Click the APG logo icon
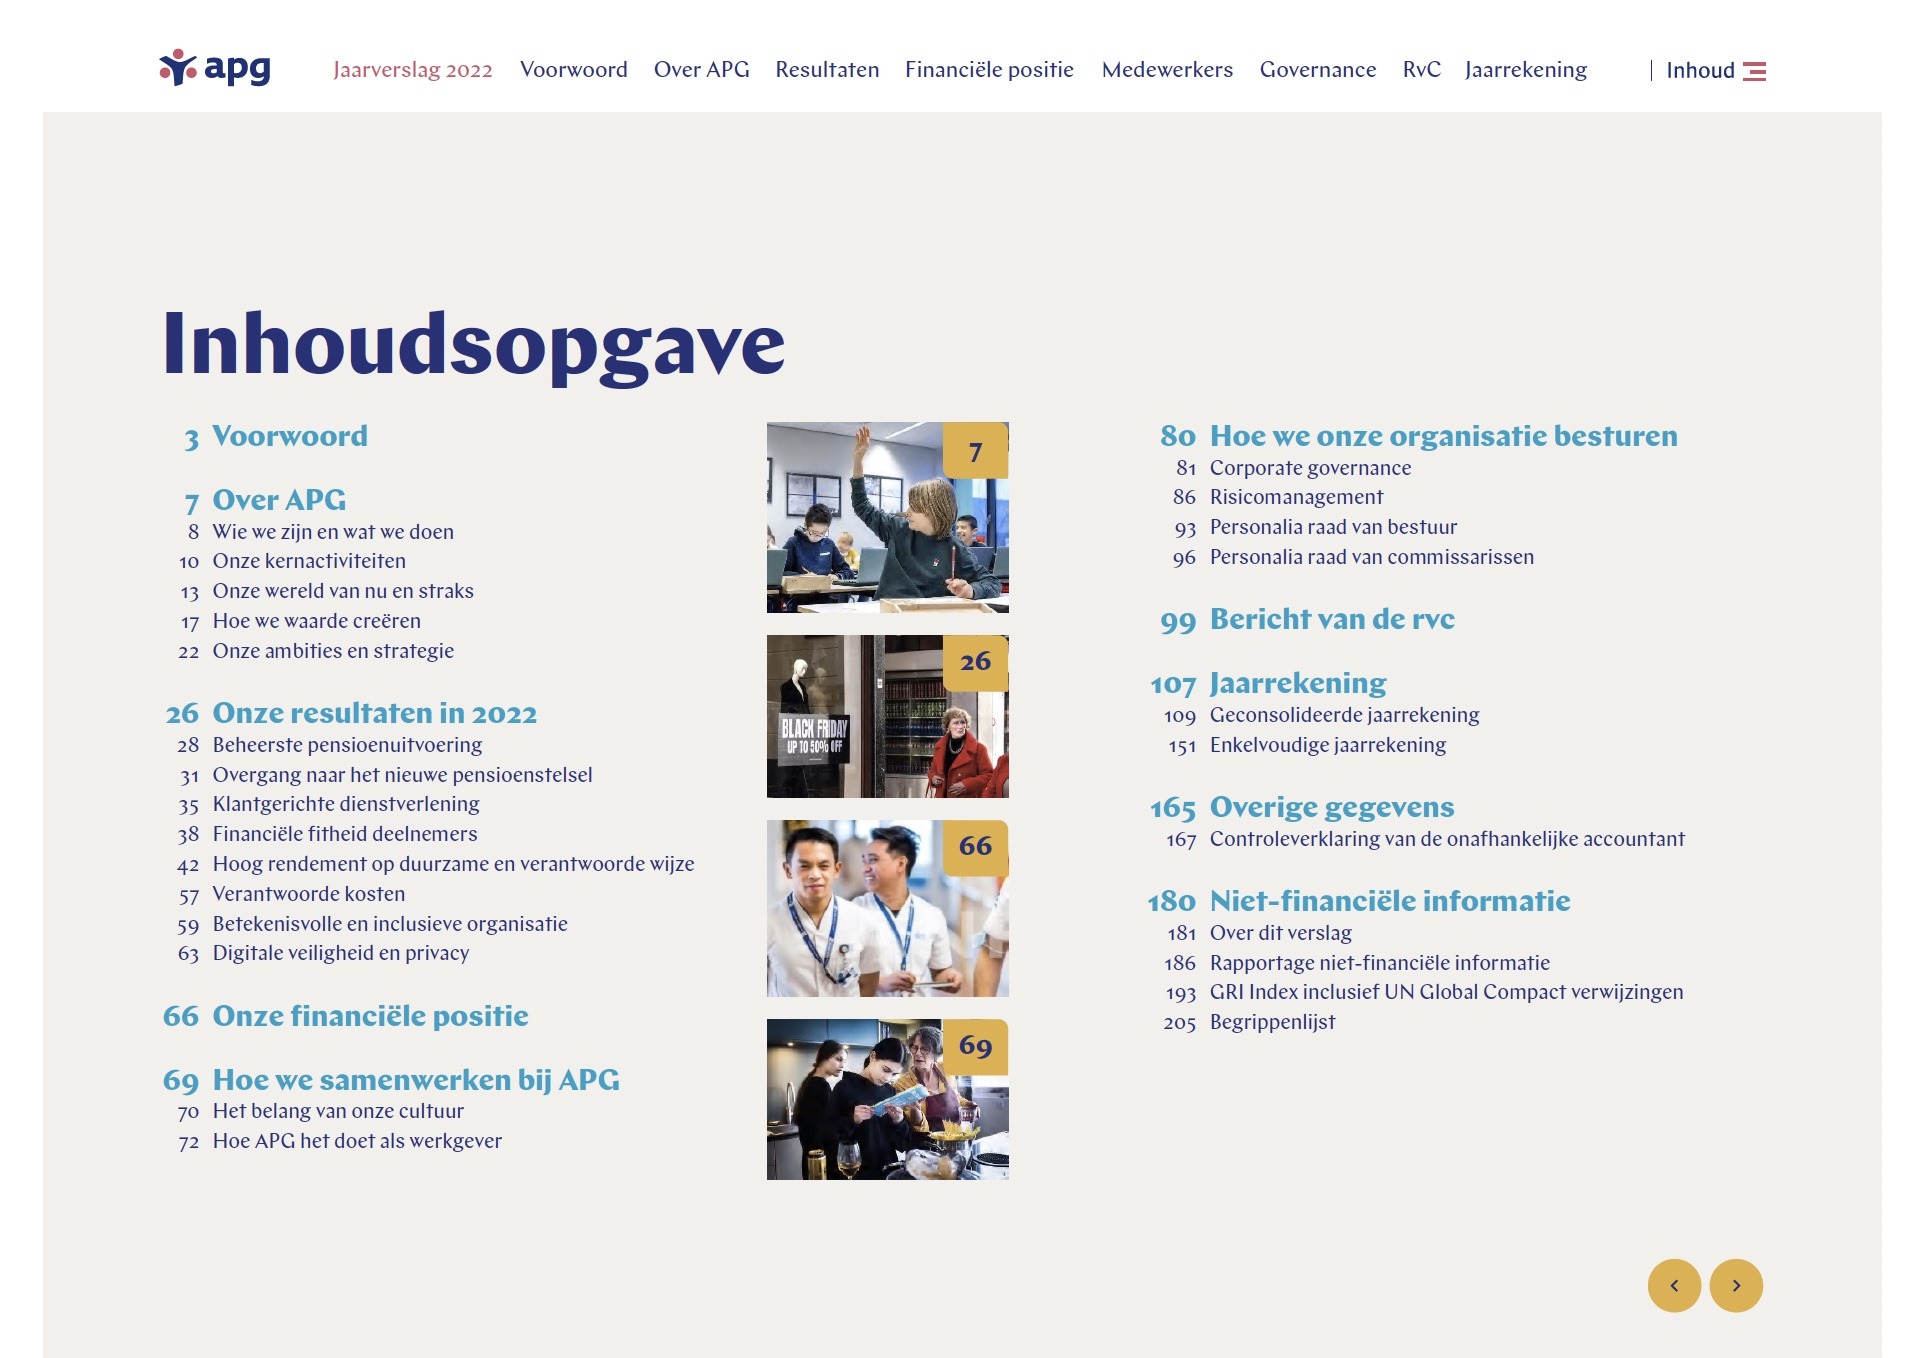1924x1358 pixels. (x=179, y=68)
